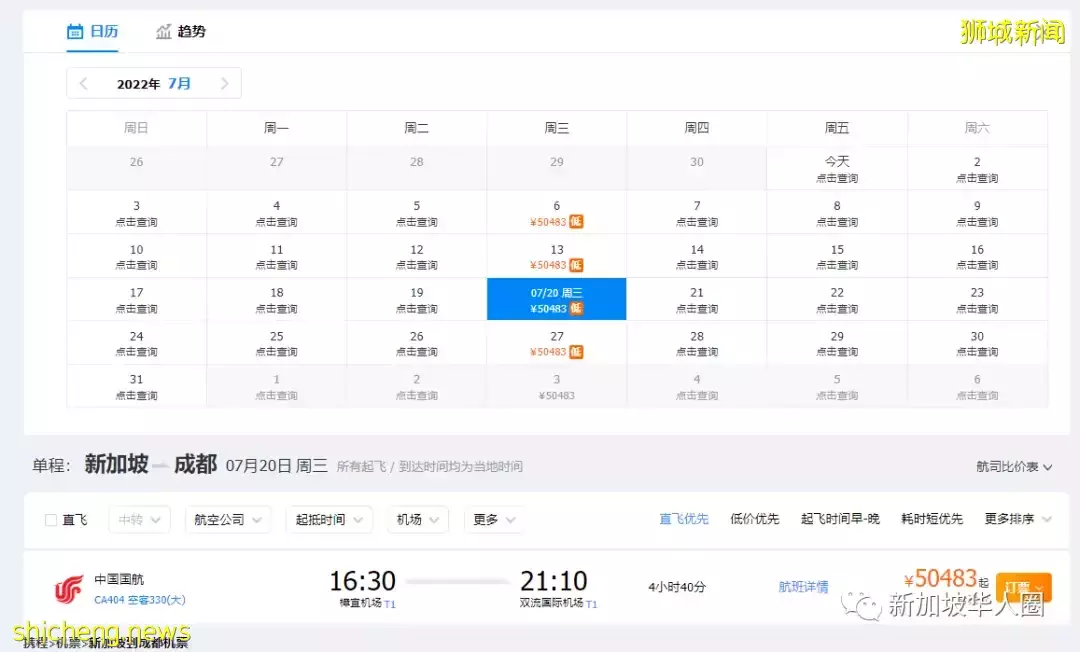Open the 机场 airport filter dropdown
Image resolution: width=1080 pixels, height=652 pixels.
[417, 520]
